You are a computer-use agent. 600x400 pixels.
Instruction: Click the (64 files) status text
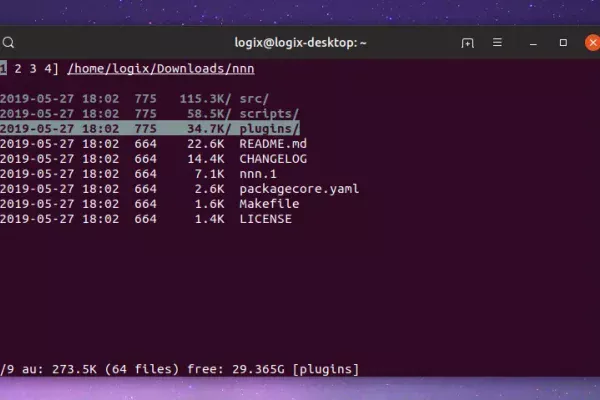142,369
